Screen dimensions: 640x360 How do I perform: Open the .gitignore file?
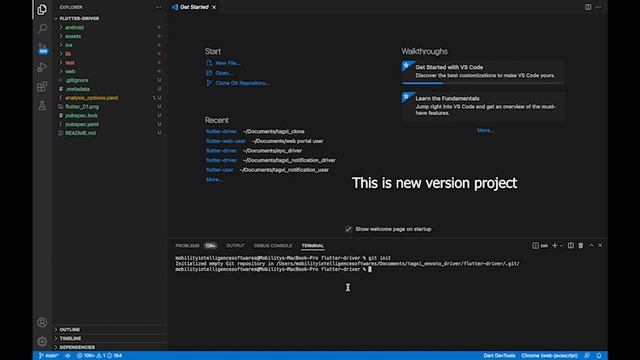[x=76, y=80]
